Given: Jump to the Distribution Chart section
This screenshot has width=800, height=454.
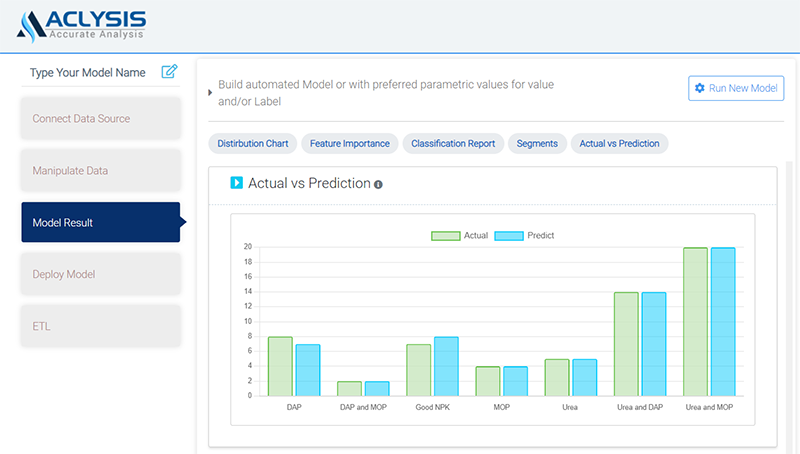Looking at the screenshot, I should (252, 143).
